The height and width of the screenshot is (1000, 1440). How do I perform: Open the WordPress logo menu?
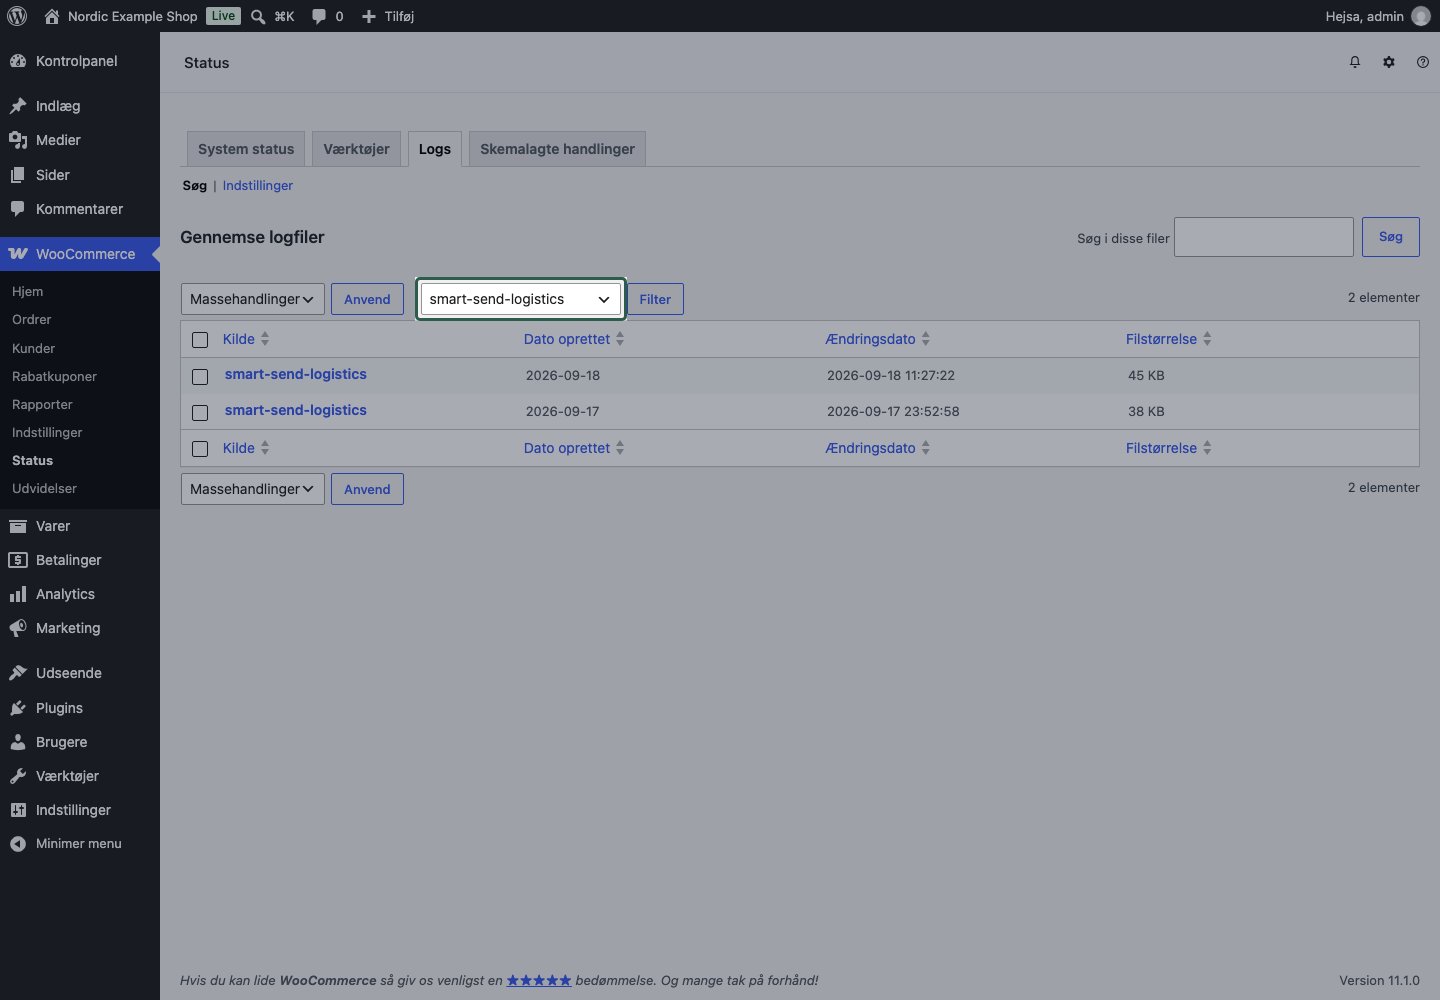click(x=17, y=16)
